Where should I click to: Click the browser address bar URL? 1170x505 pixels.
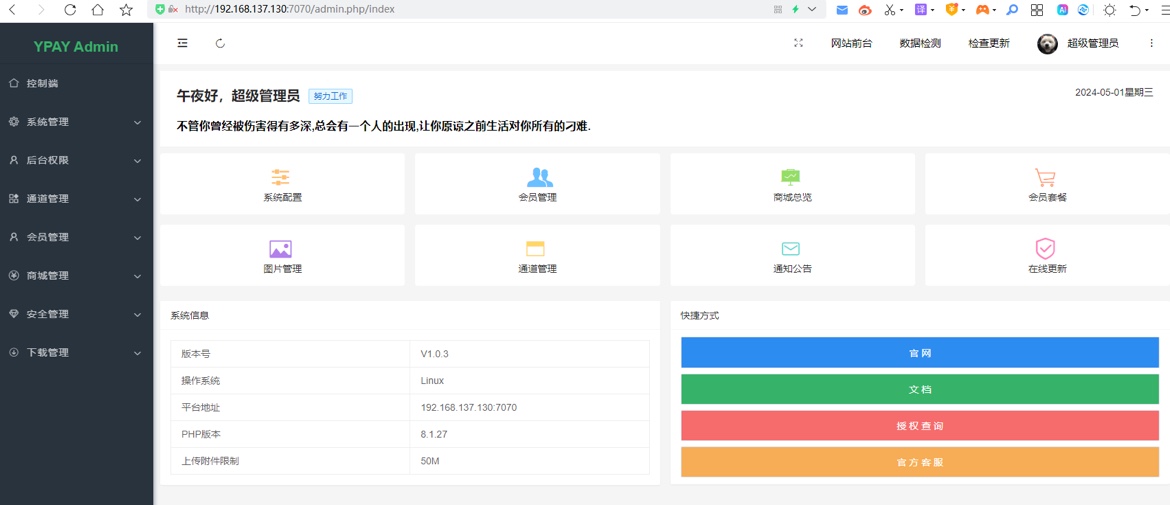[x=290, y=9]
